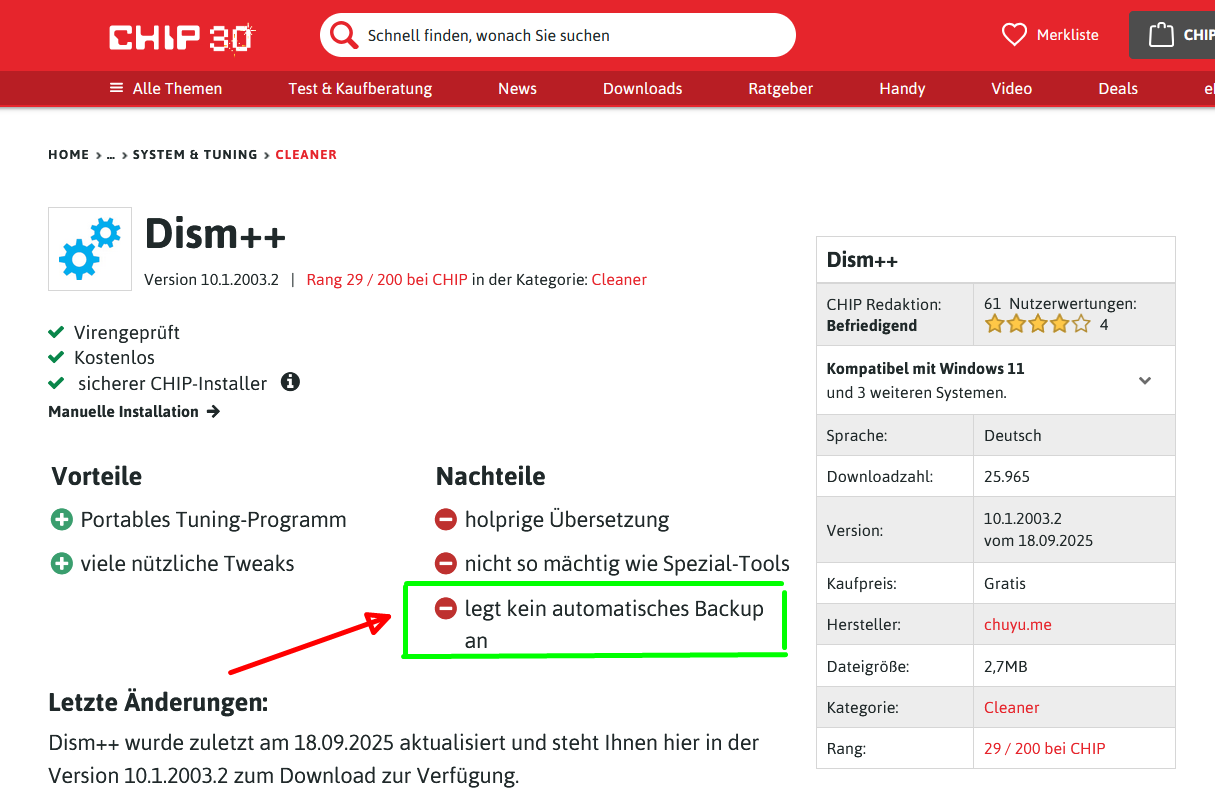This screenshot has width=1215, height=795.
Task: Click the info icon beside sicherer CHIP-Installer
Action: (290, 382)
